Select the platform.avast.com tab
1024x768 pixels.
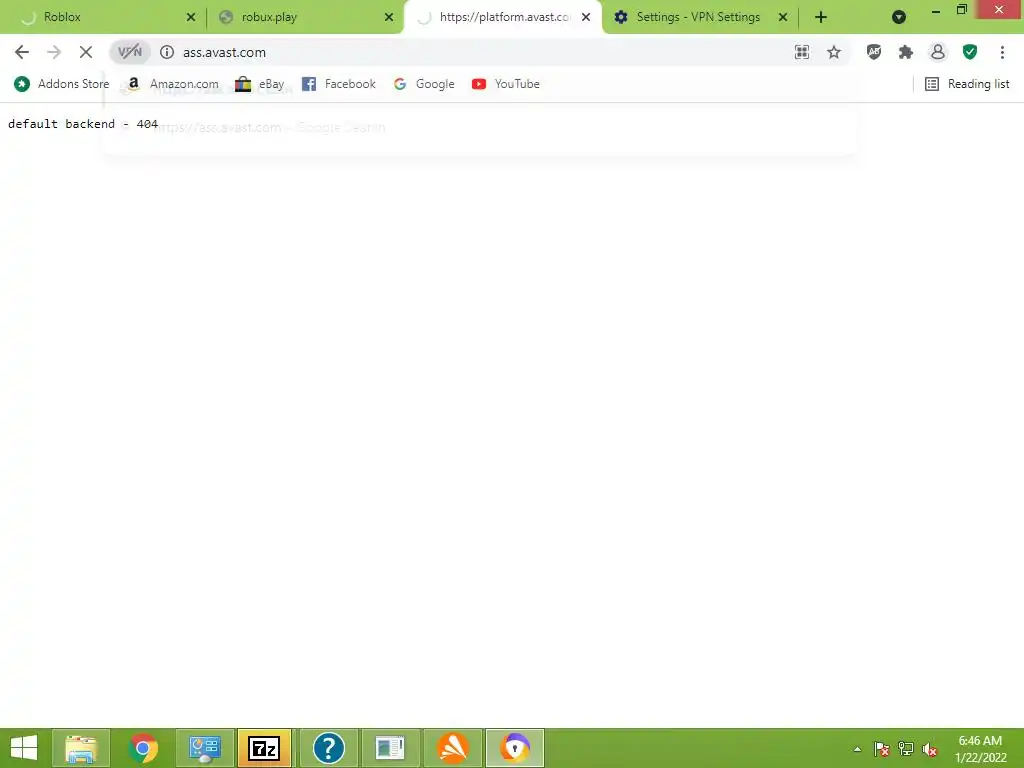(x=502, y=17)
